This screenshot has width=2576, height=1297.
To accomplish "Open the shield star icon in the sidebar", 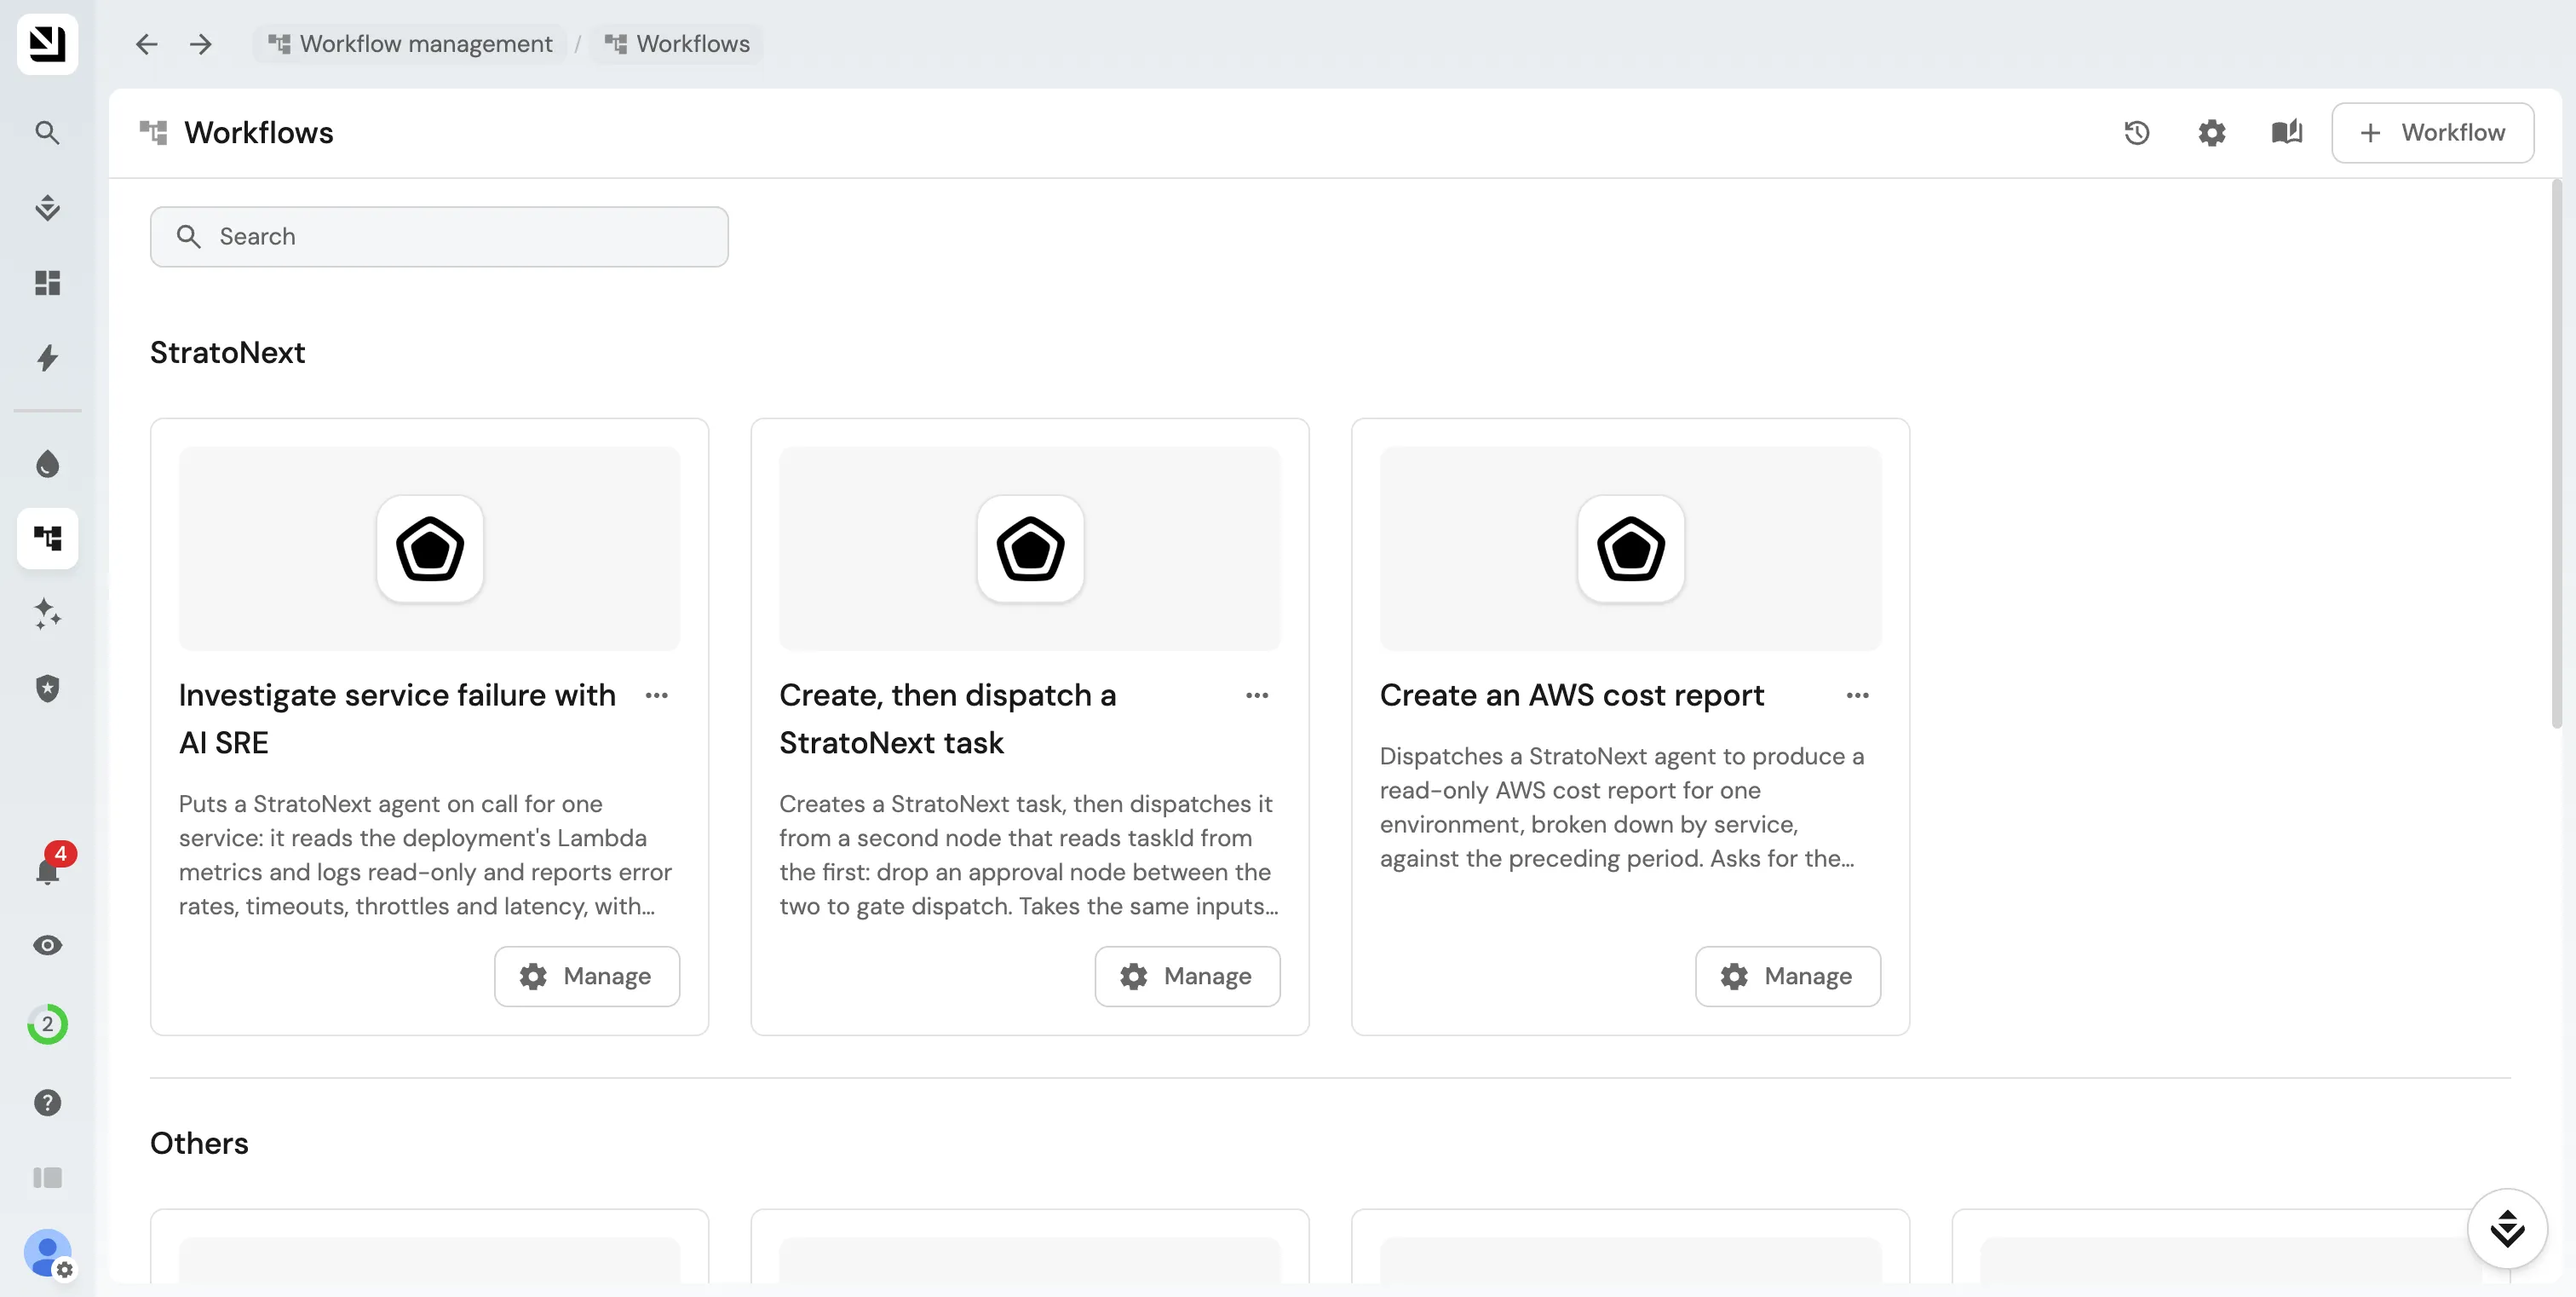I will coord(47,688).
